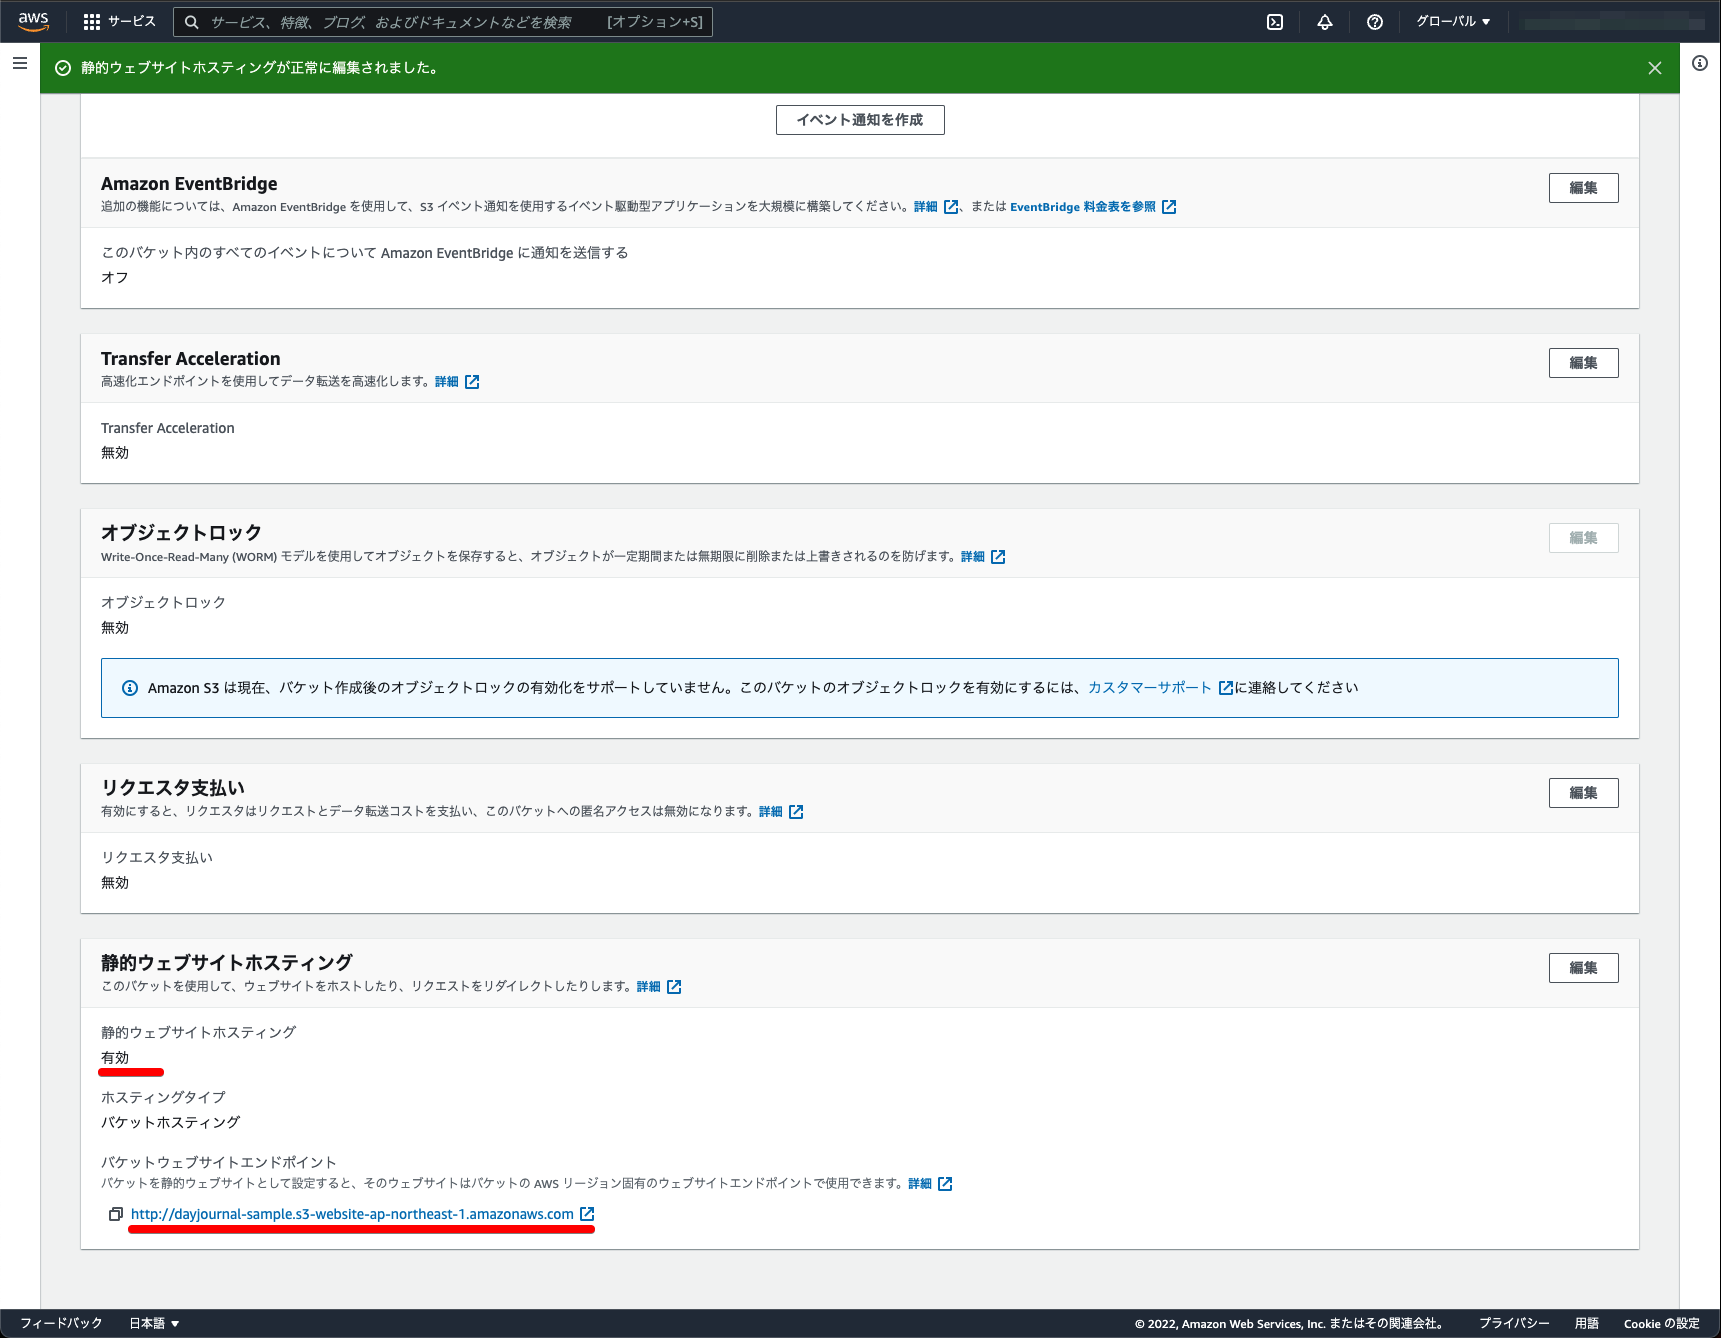Open the グローバル region dropdown
1721x1338 pixels.
point(1453,22)
